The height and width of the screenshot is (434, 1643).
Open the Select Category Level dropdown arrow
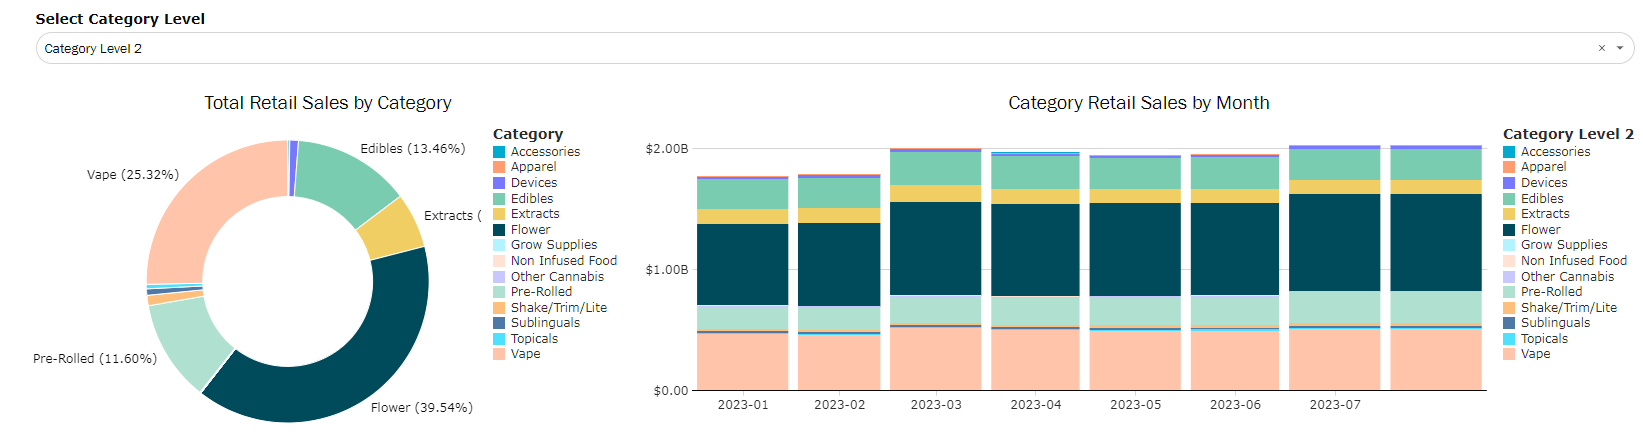click(1620, 48)
